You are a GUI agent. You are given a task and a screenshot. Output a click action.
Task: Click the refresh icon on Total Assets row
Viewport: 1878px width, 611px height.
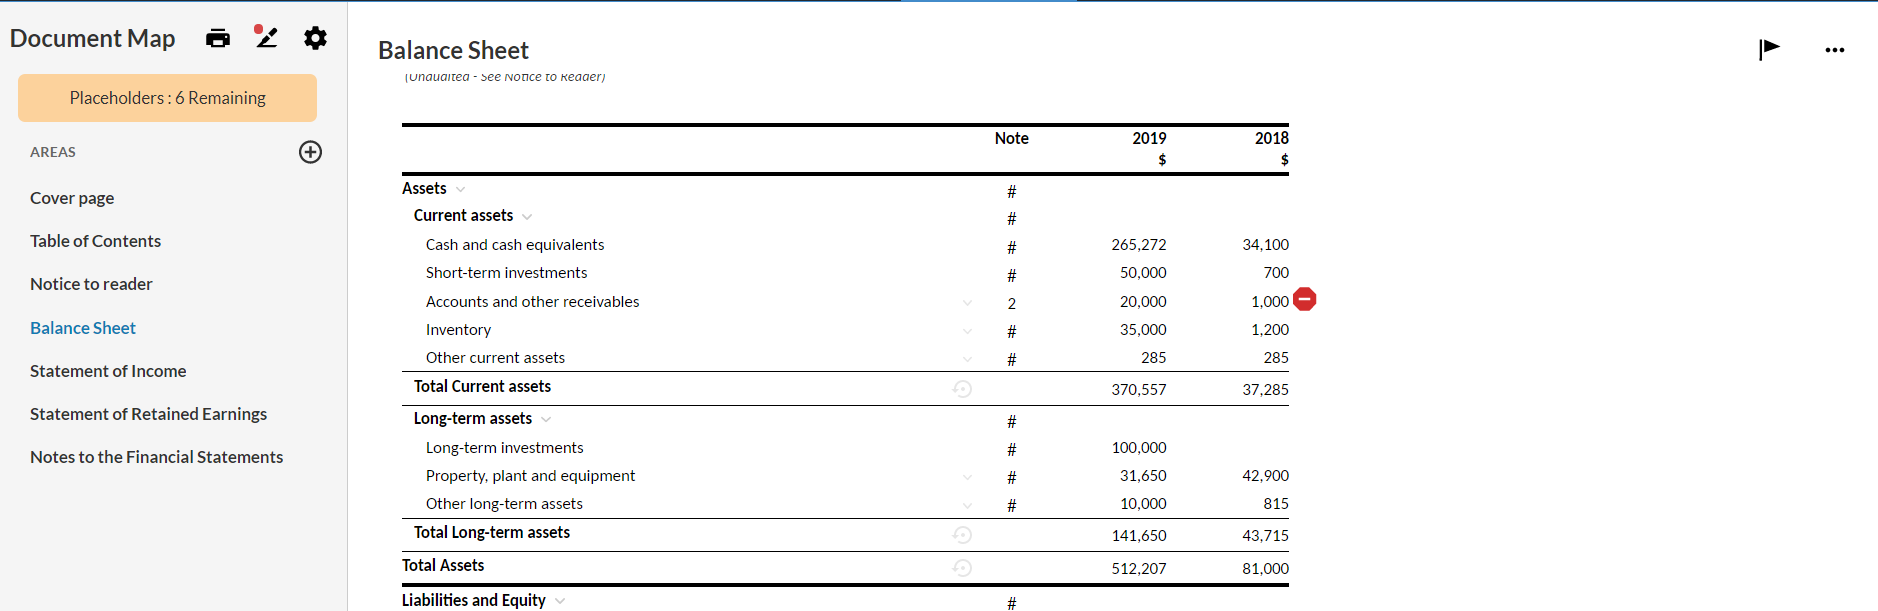(x=962, y=568)
